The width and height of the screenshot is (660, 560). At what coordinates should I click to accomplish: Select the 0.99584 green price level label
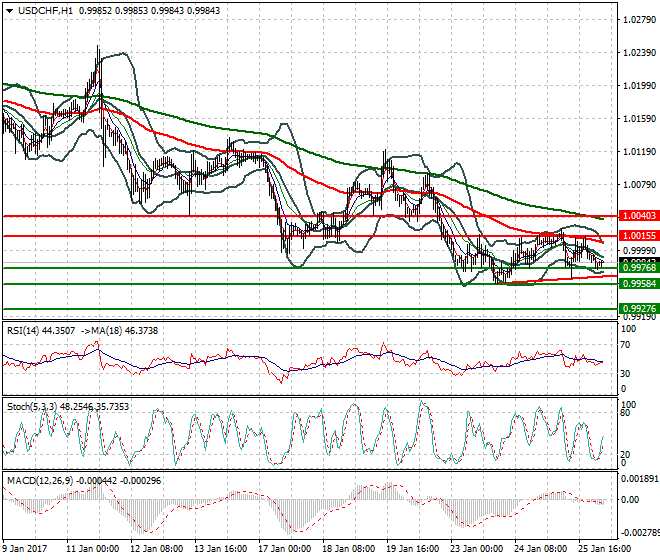(x=639, y=283)
